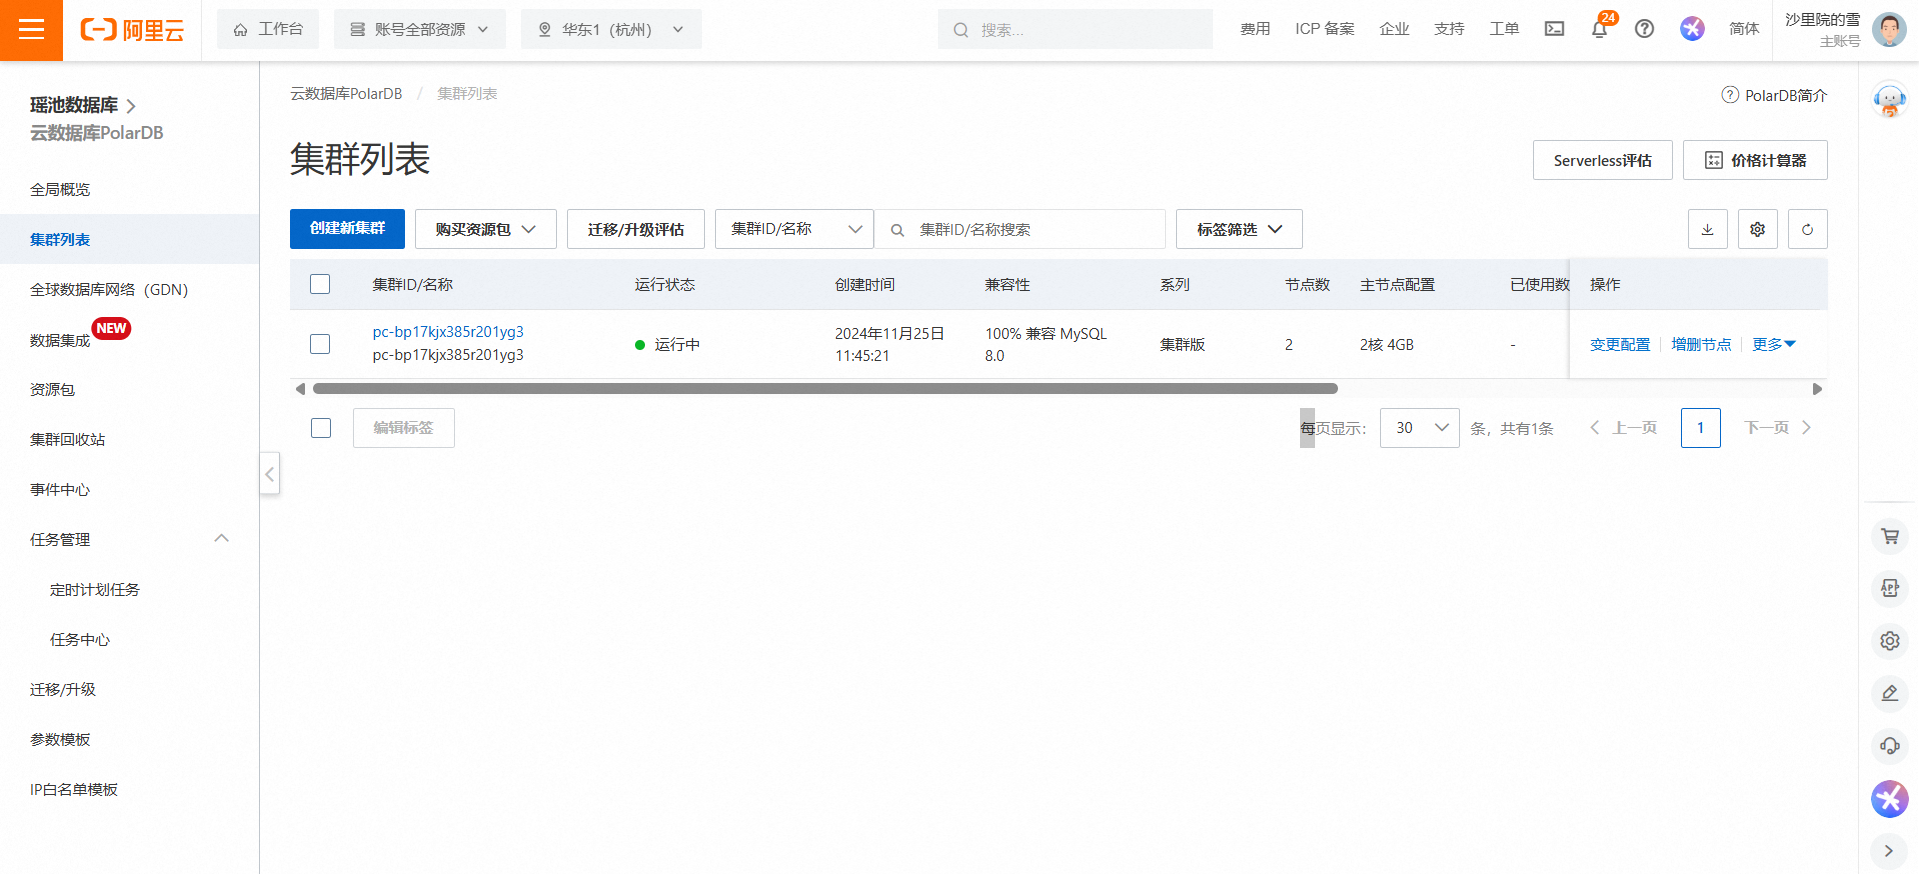Open the PolarDB简介 help link
Image resolution: width=1919 pixels, height=874 pixels.
point(1774,95)
